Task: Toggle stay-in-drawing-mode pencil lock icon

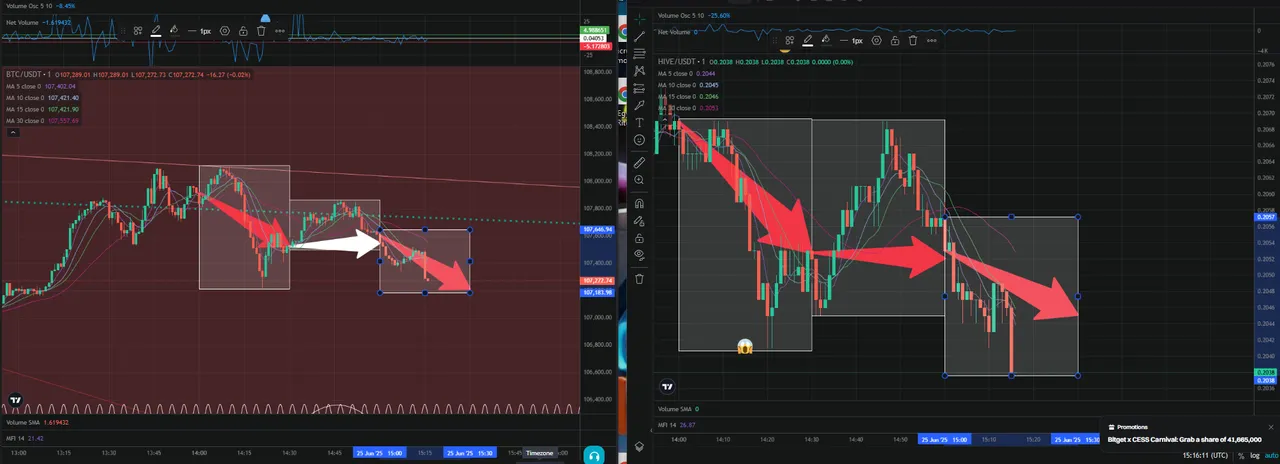Action: [x=639, y=219]
